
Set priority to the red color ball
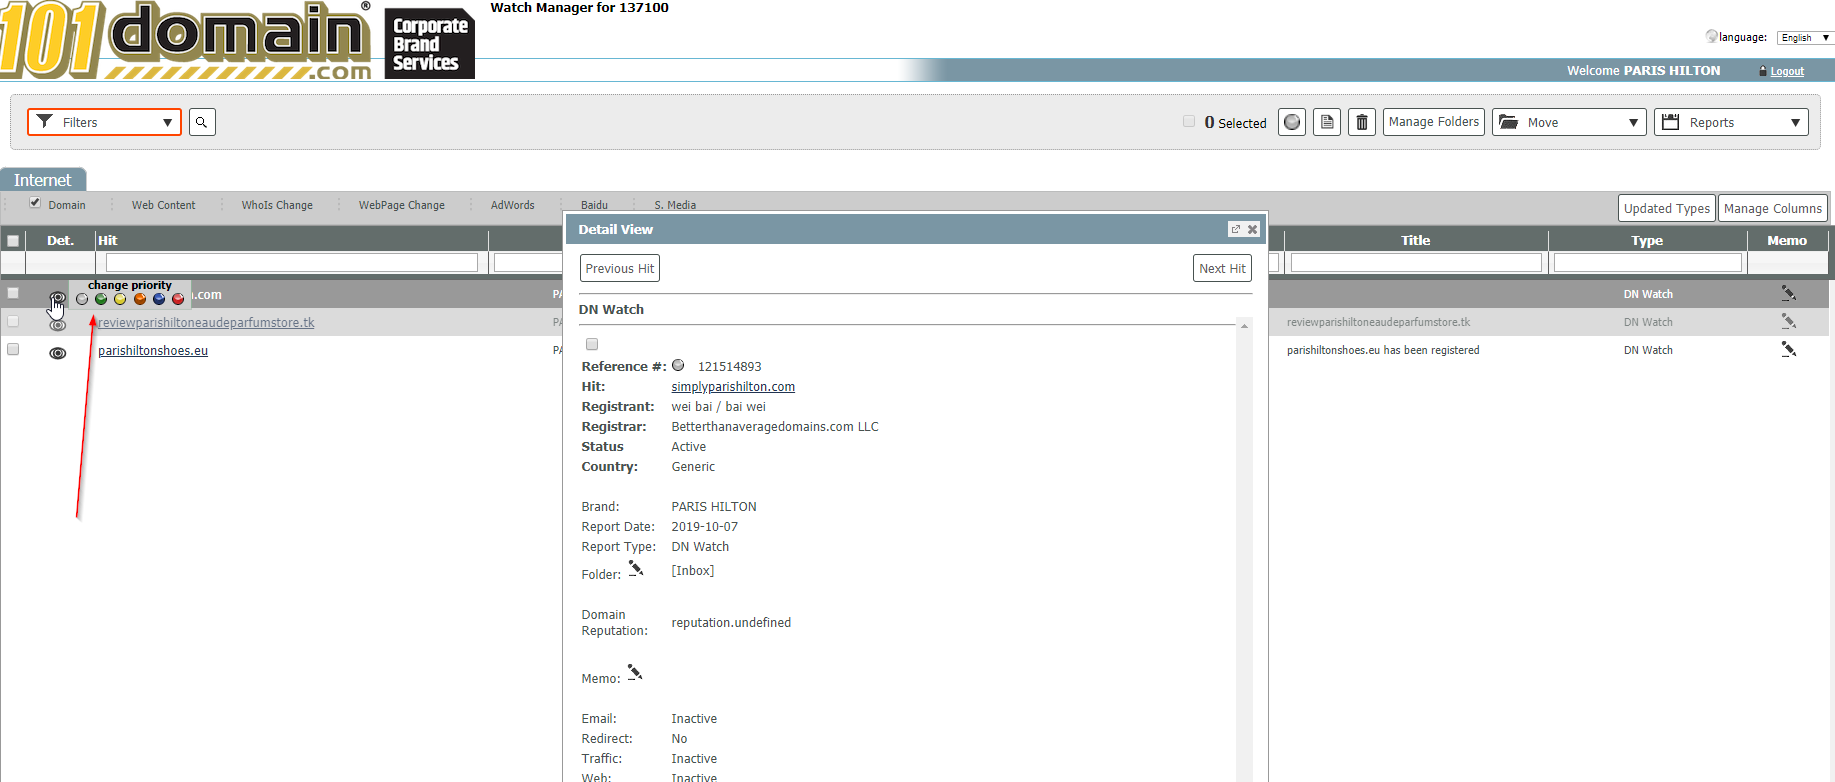[x=178, y=299]
